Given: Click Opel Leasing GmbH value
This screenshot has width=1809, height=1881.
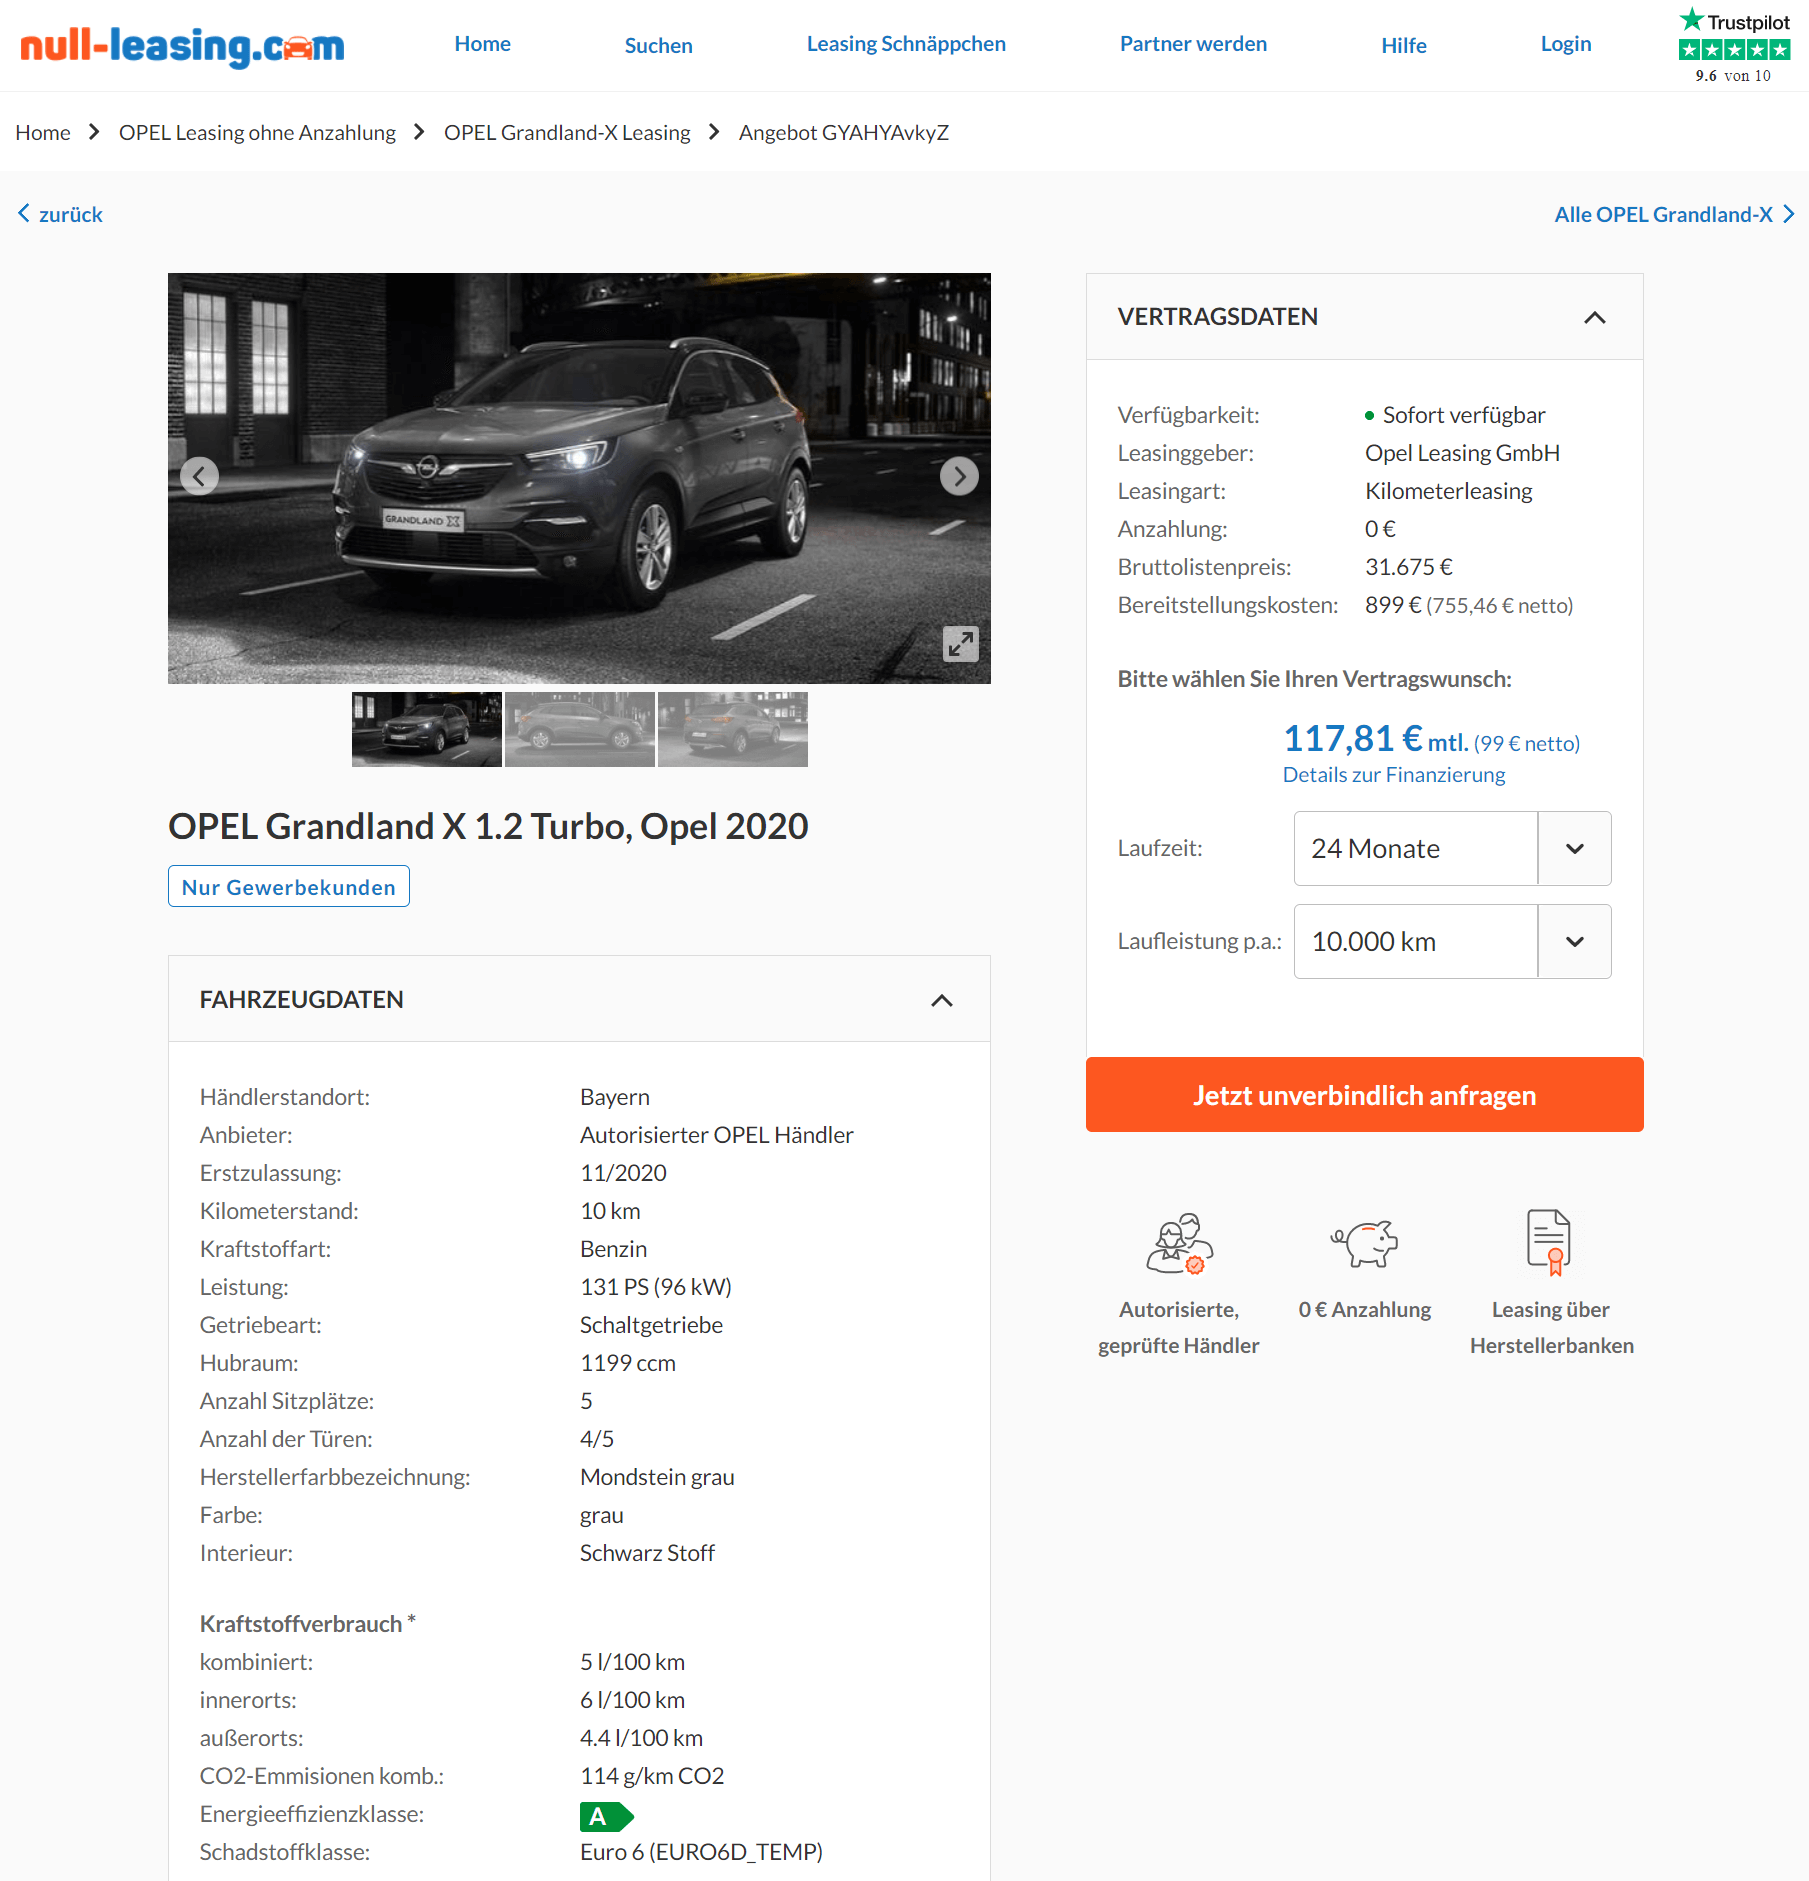Looking at the screenshot, I should pyautogui.click(x=1462, y=453).
